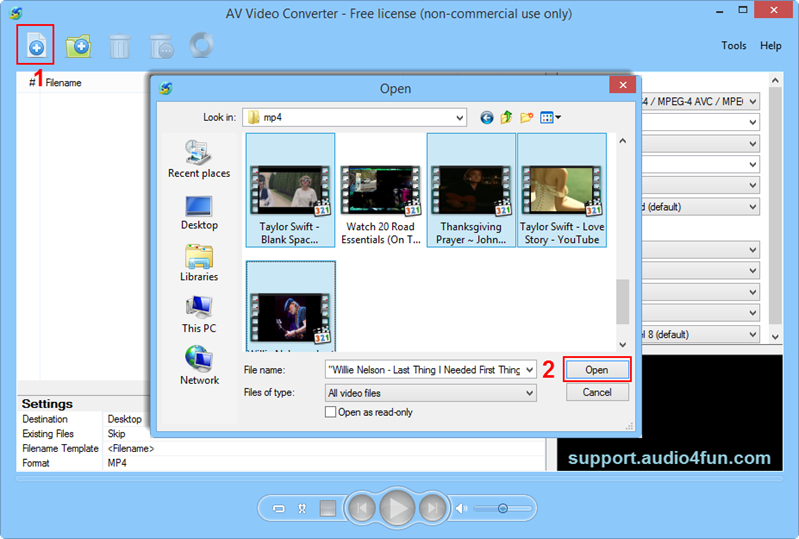799x539 pixels.
Task: Expand the '(default)' dropdown in main window
Action: pyautogui.click(x=753, y=207)
